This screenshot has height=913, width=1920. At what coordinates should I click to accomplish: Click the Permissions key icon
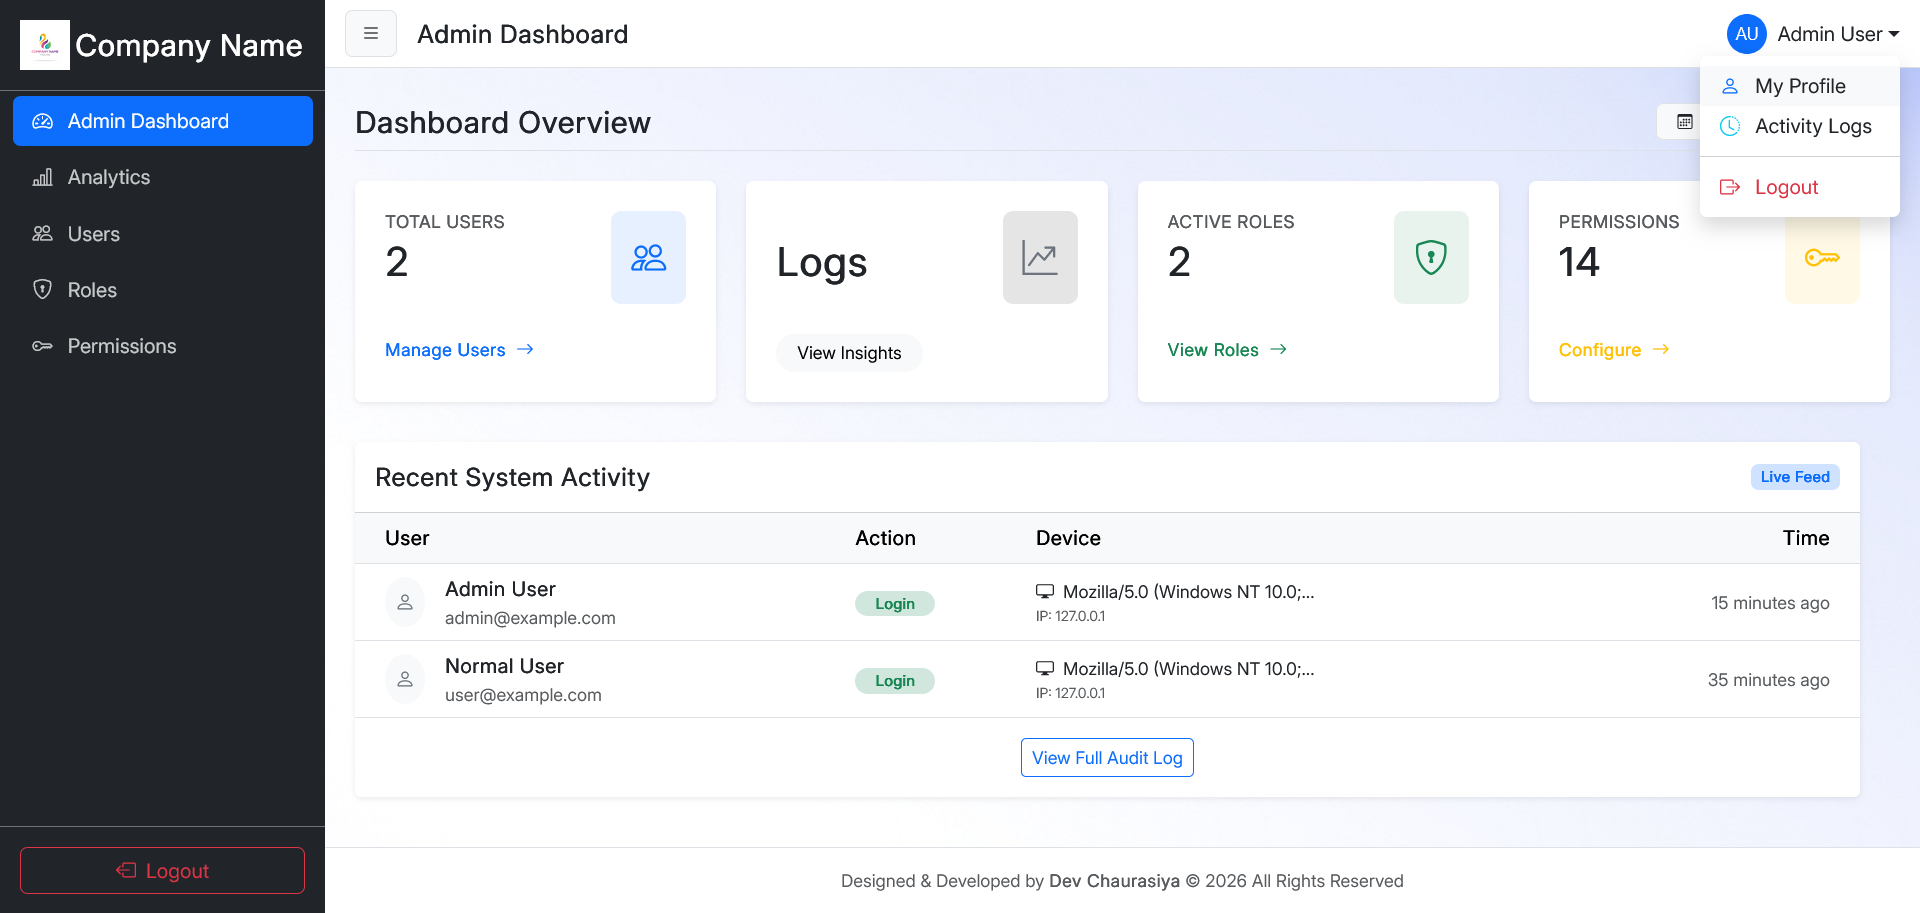1821,259
